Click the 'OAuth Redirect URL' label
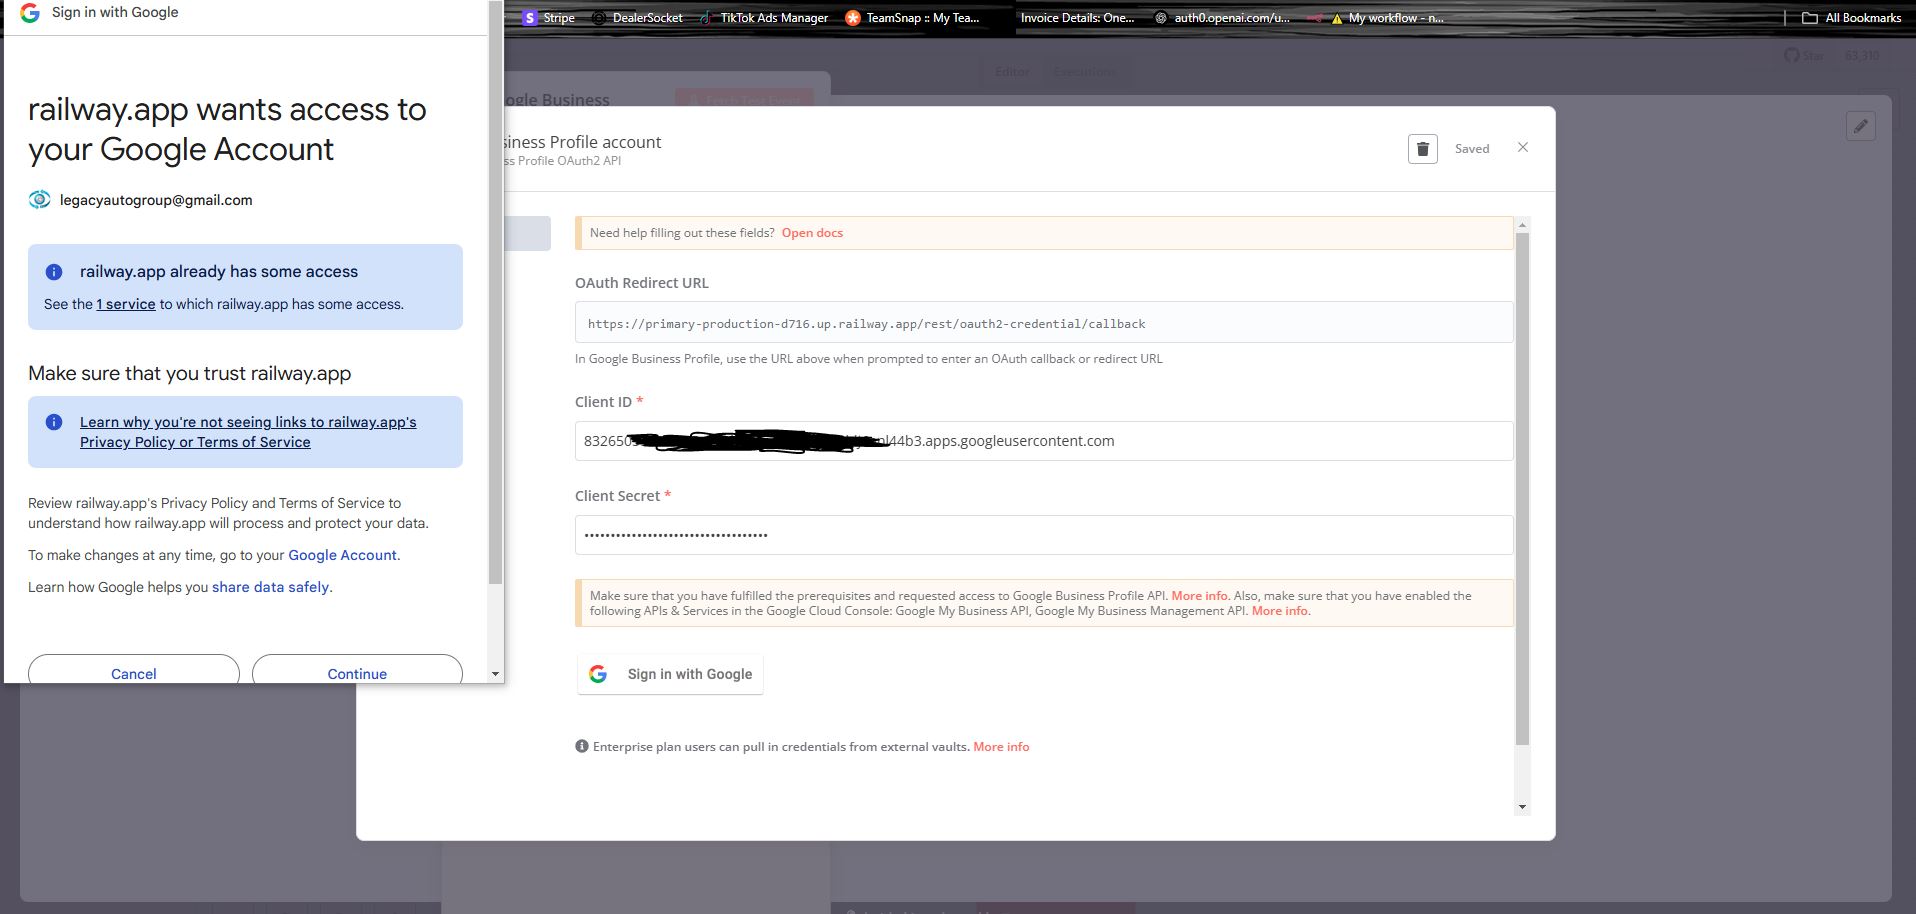Viewport: 1916px width, 914px height. point(642,283)
